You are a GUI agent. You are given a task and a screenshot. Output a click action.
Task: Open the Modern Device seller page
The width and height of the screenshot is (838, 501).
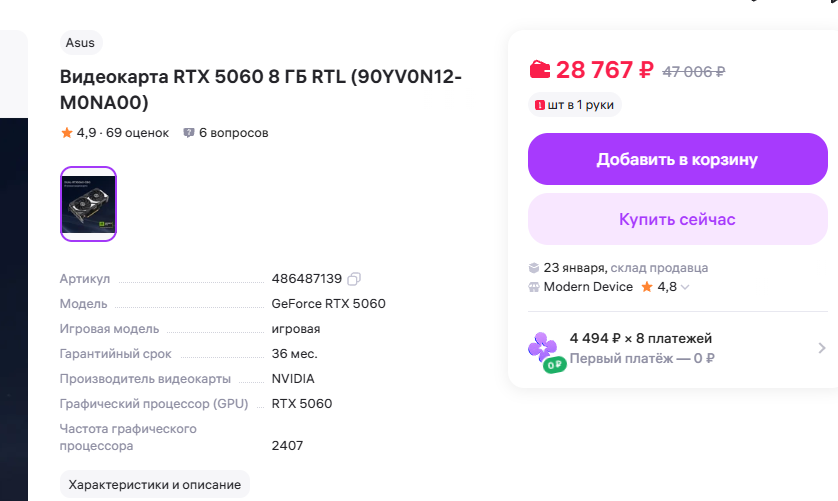tap(588, 287)
